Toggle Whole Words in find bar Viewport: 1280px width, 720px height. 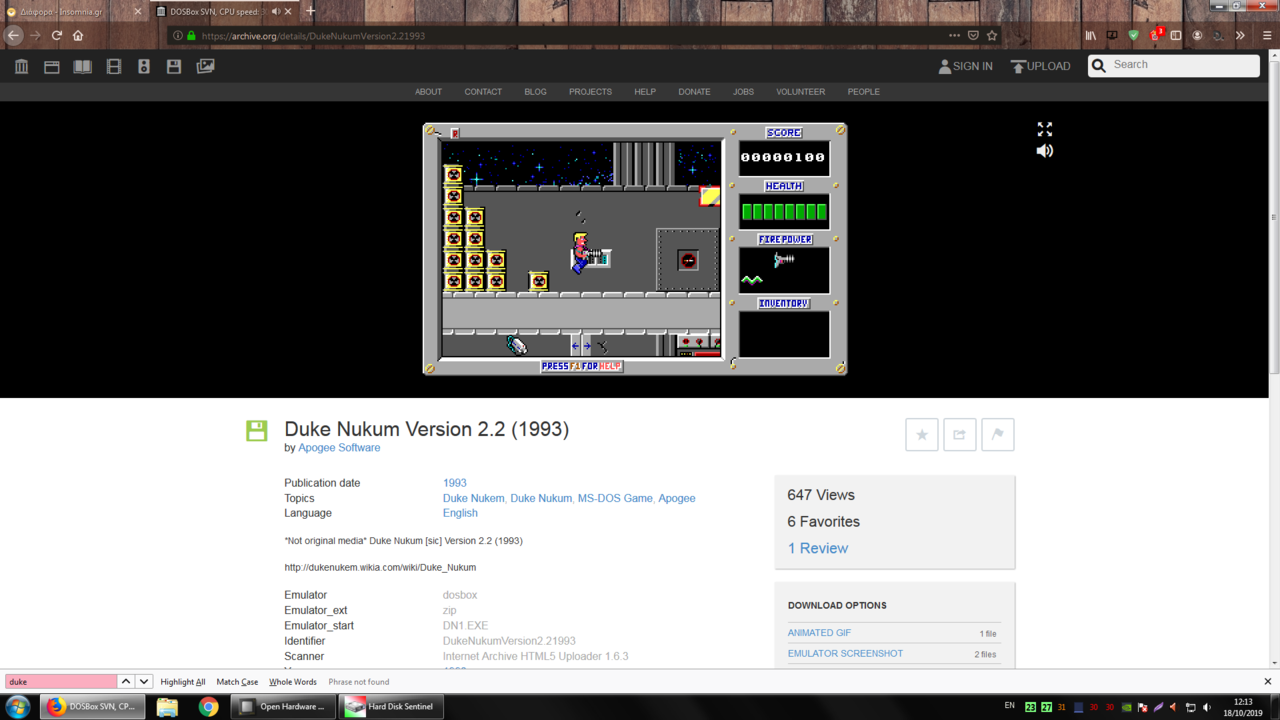(x=293, y=682)
